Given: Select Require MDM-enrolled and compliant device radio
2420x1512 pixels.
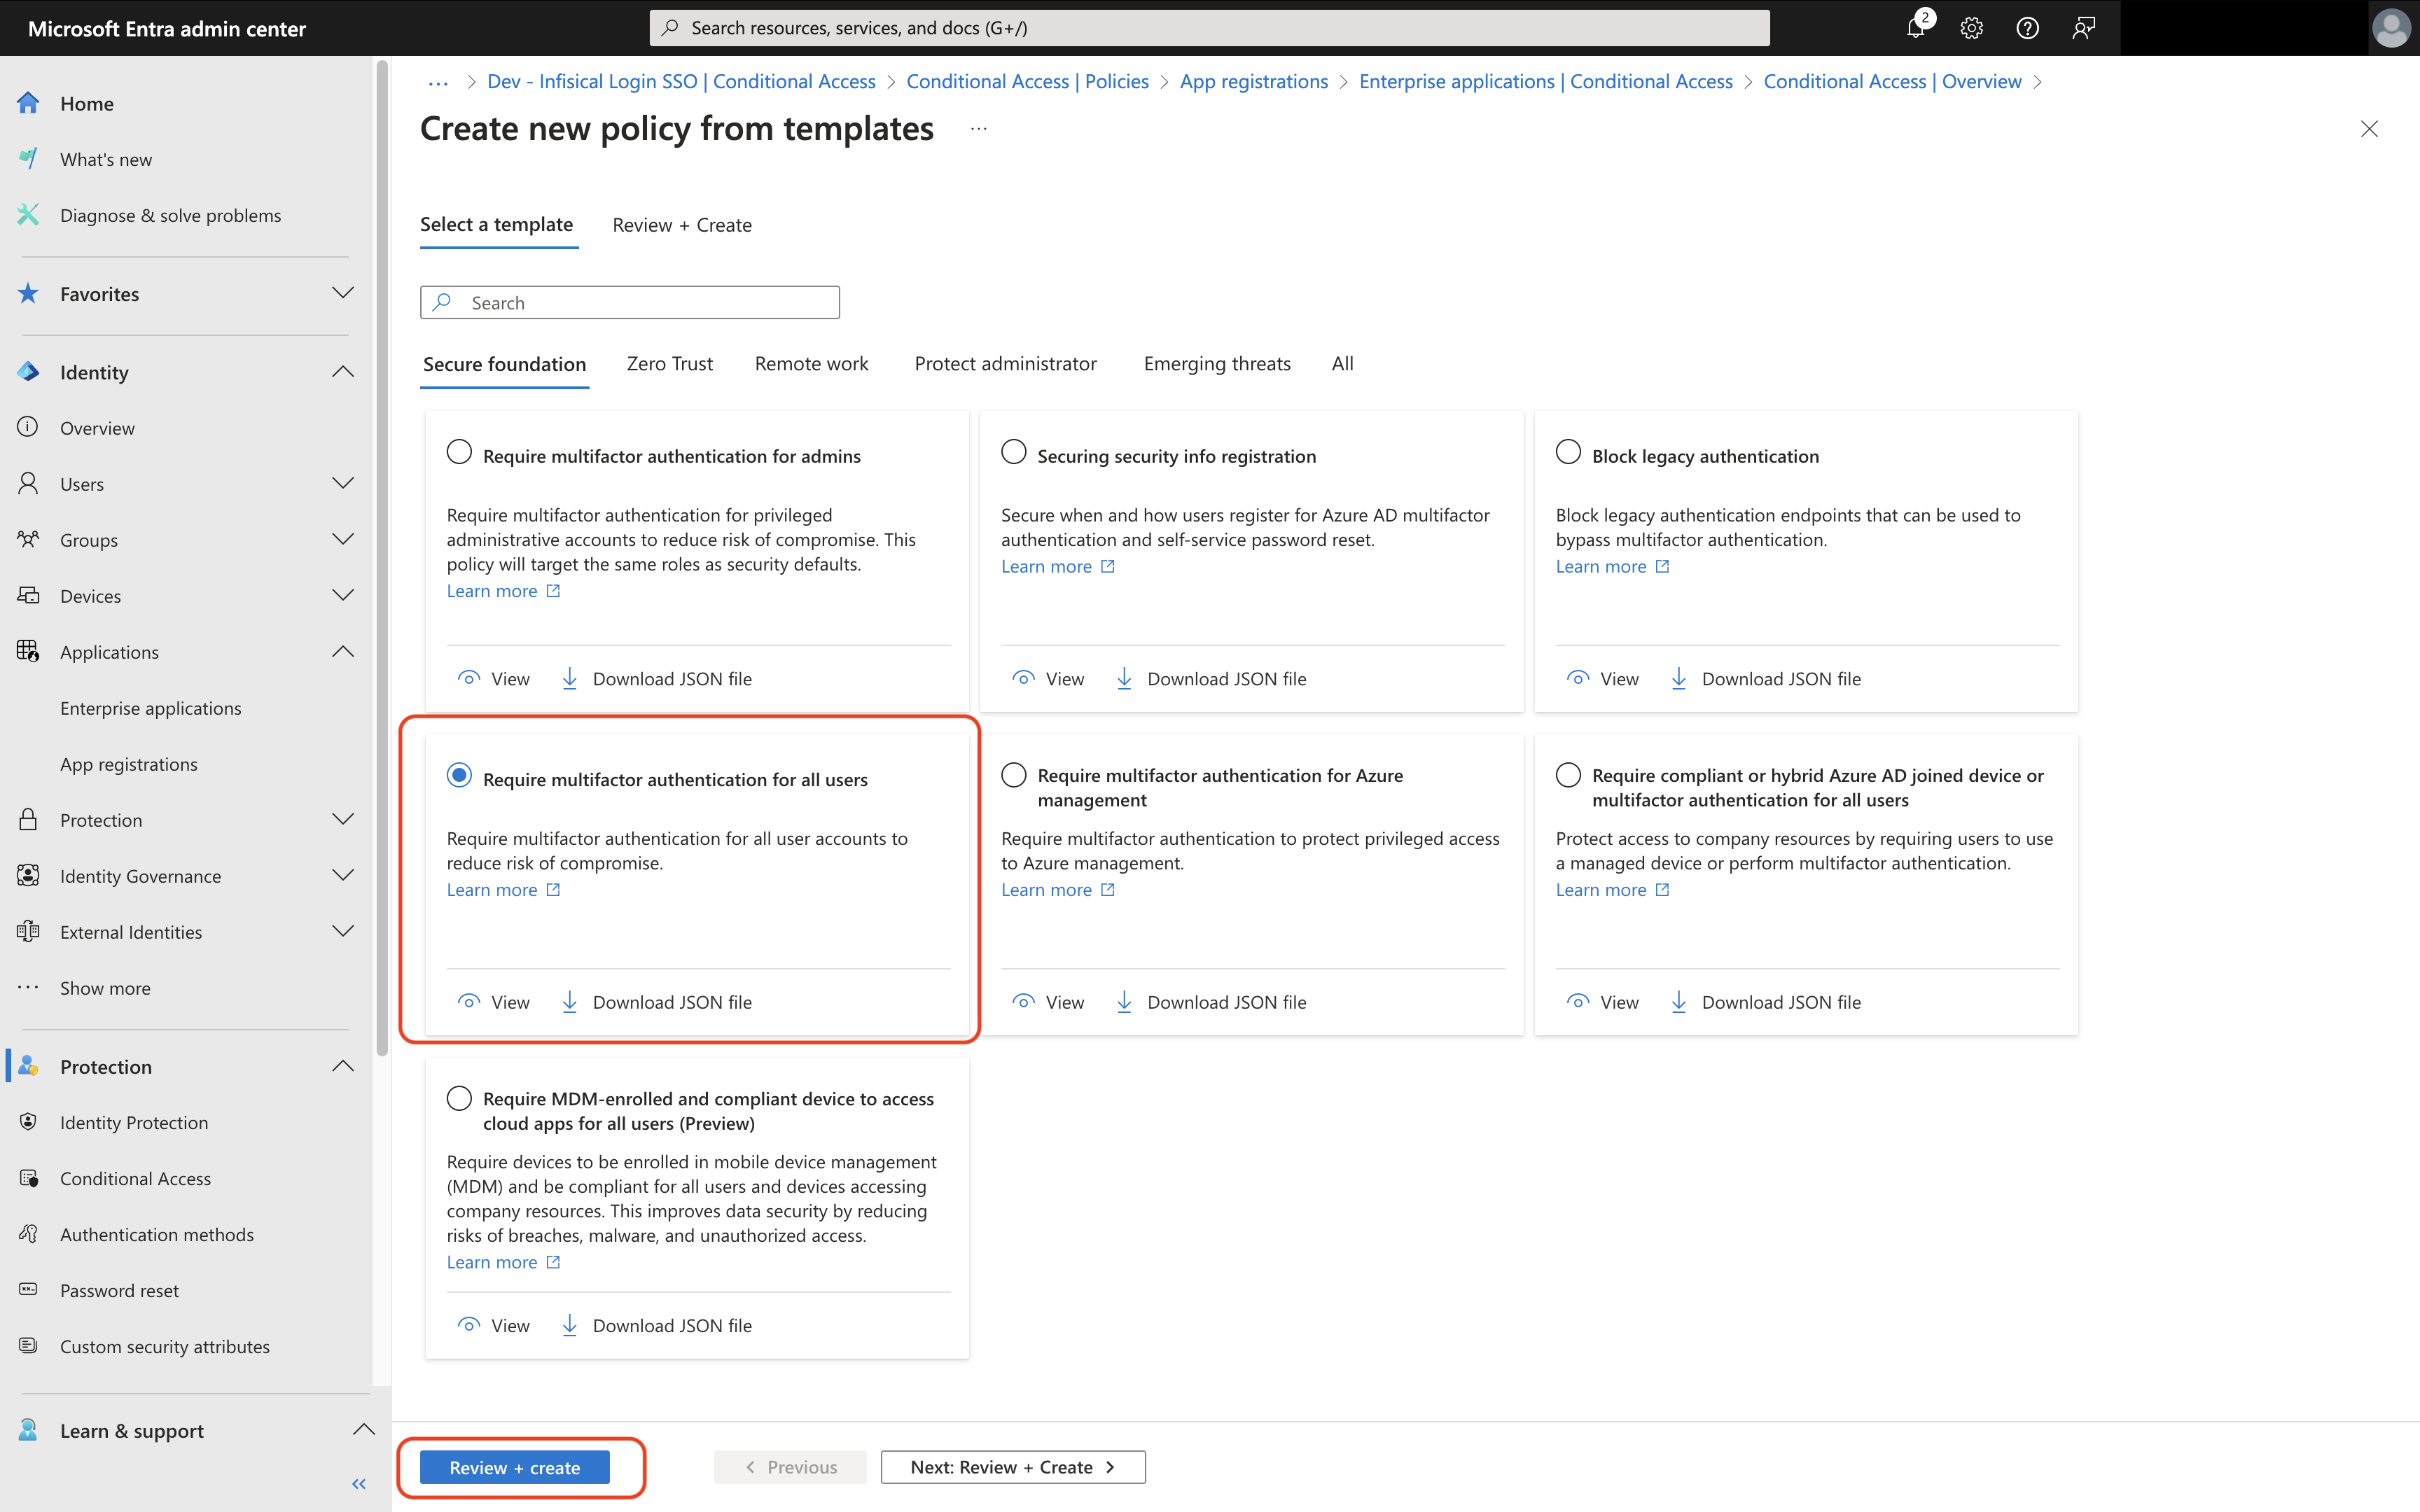Looking at the screenshot, I should pos(459,1098).
